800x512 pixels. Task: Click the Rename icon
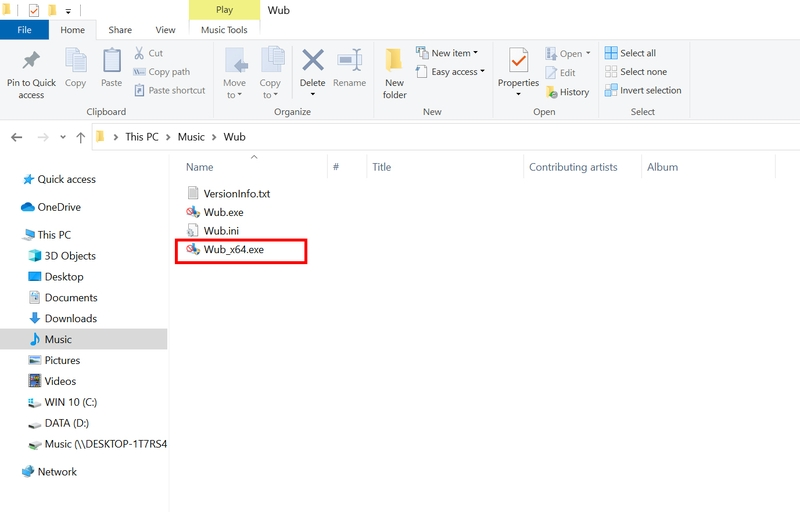(350, 61)
